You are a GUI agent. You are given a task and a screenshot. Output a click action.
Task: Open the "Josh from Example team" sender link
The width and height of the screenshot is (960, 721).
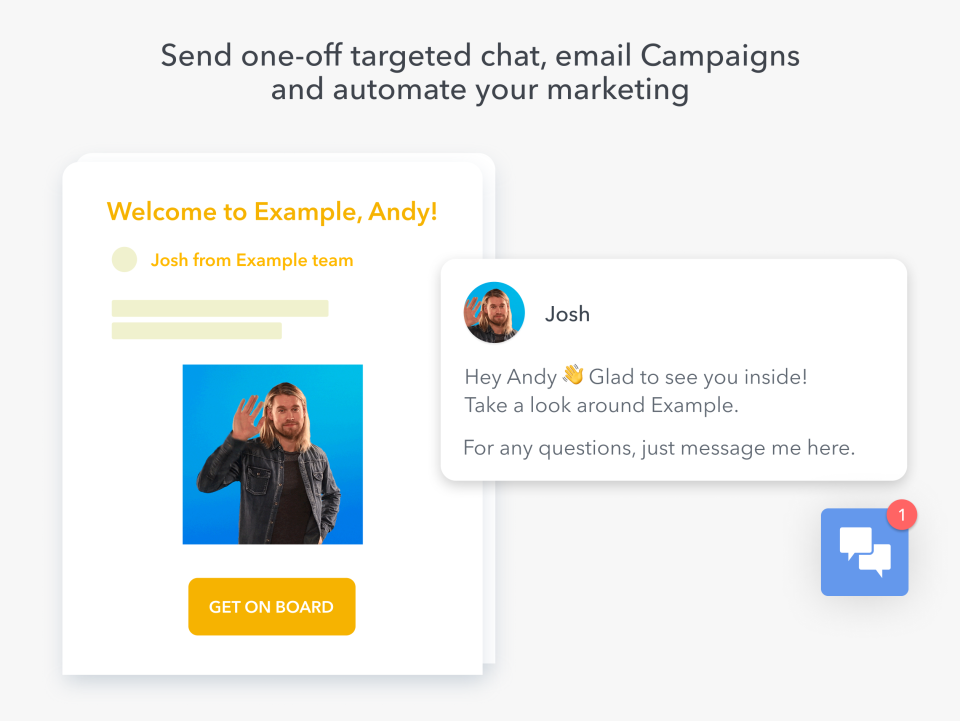coord(252,261)
